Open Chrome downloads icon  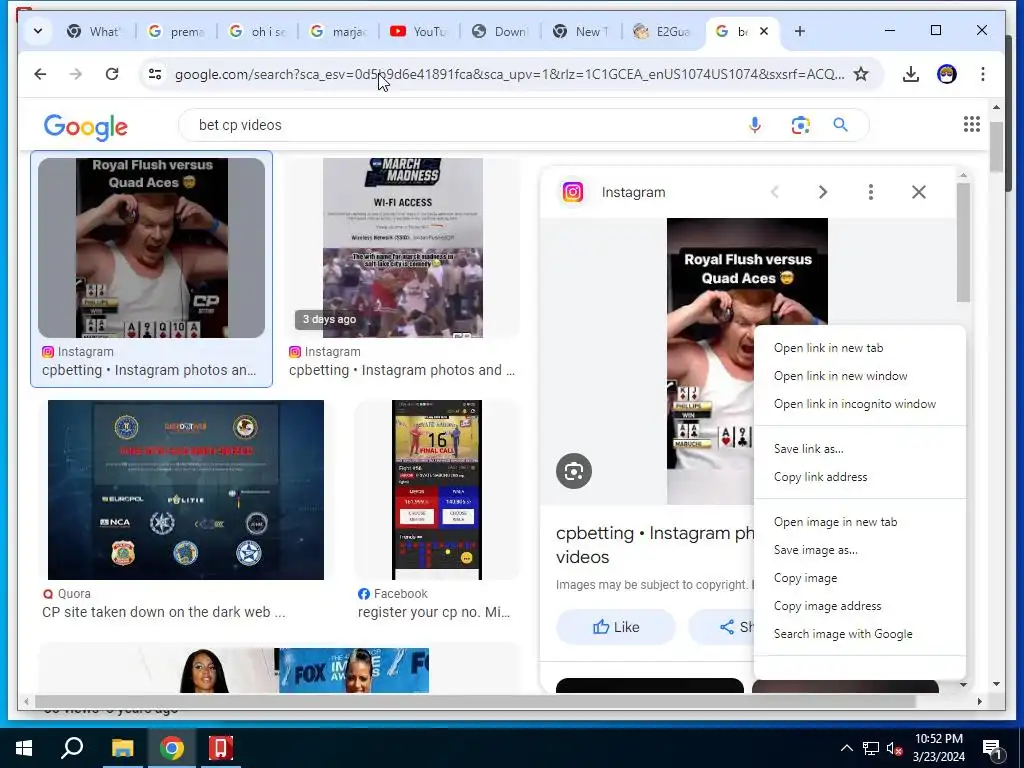(911, 74)
